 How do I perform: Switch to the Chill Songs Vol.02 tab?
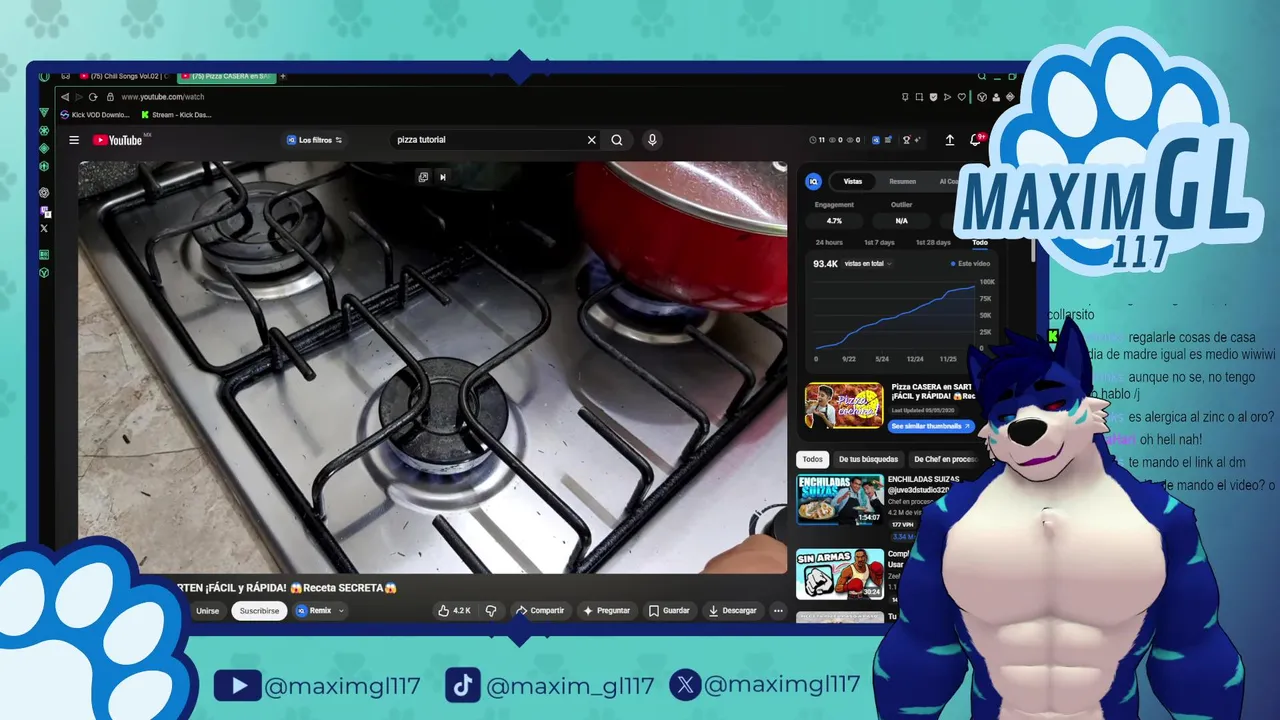[x=125, y=76]
